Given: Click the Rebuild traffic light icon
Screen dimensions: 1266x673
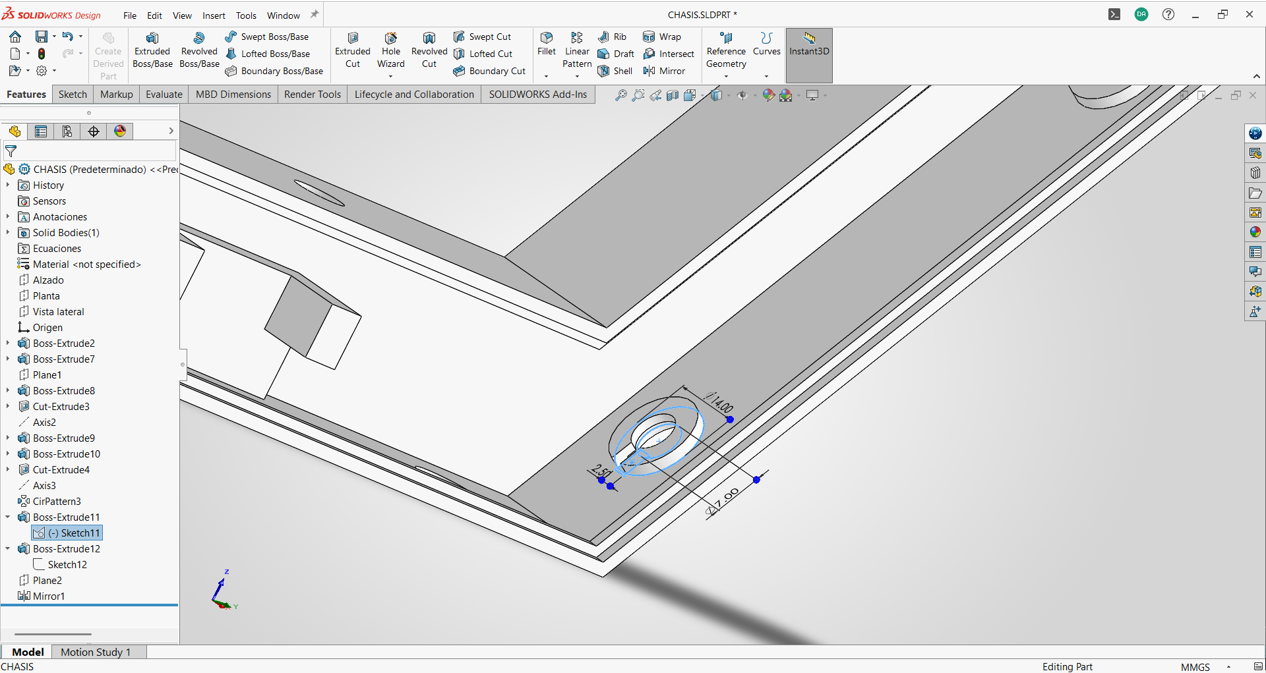Looking at the screenshot, I should pyautogui.click(x=41, y=54).
